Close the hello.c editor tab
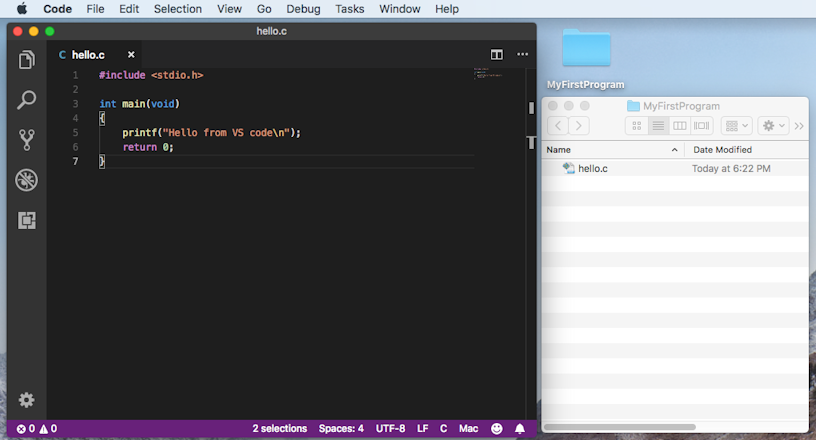Viewport: 816px width, 440px height. [x=131, y=54]
